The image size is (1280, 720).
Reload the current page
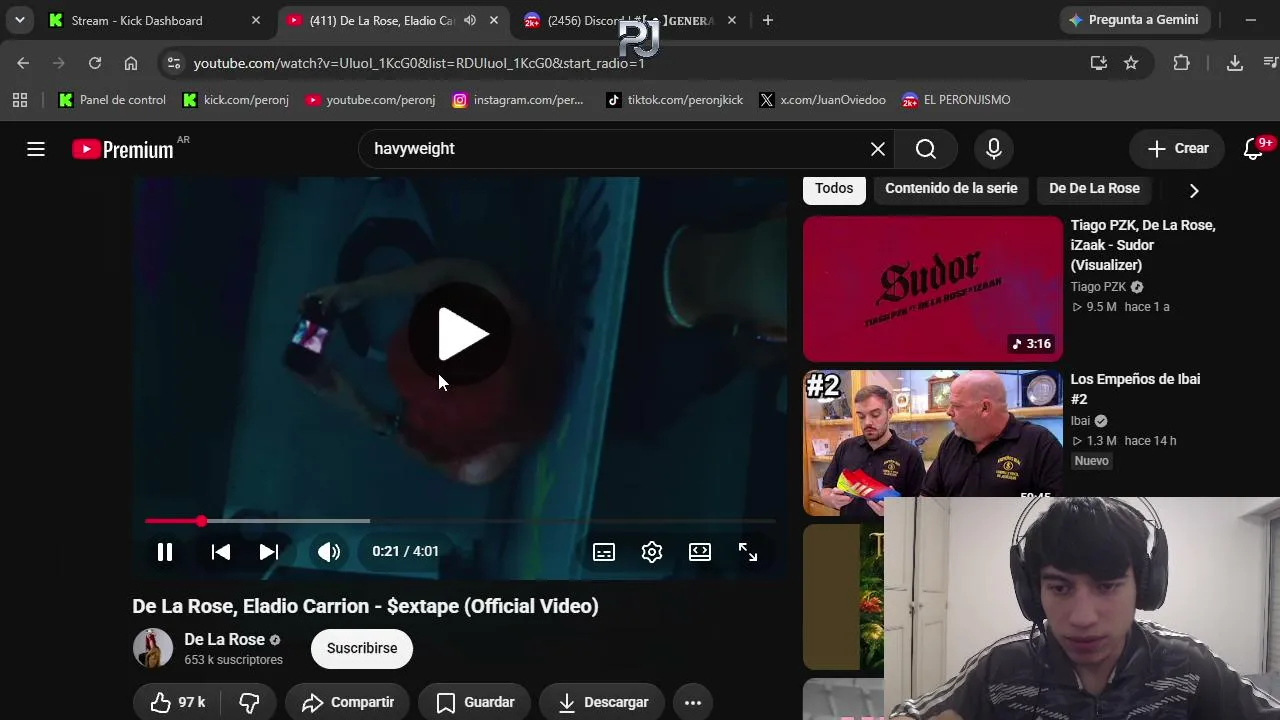point(95,63)
